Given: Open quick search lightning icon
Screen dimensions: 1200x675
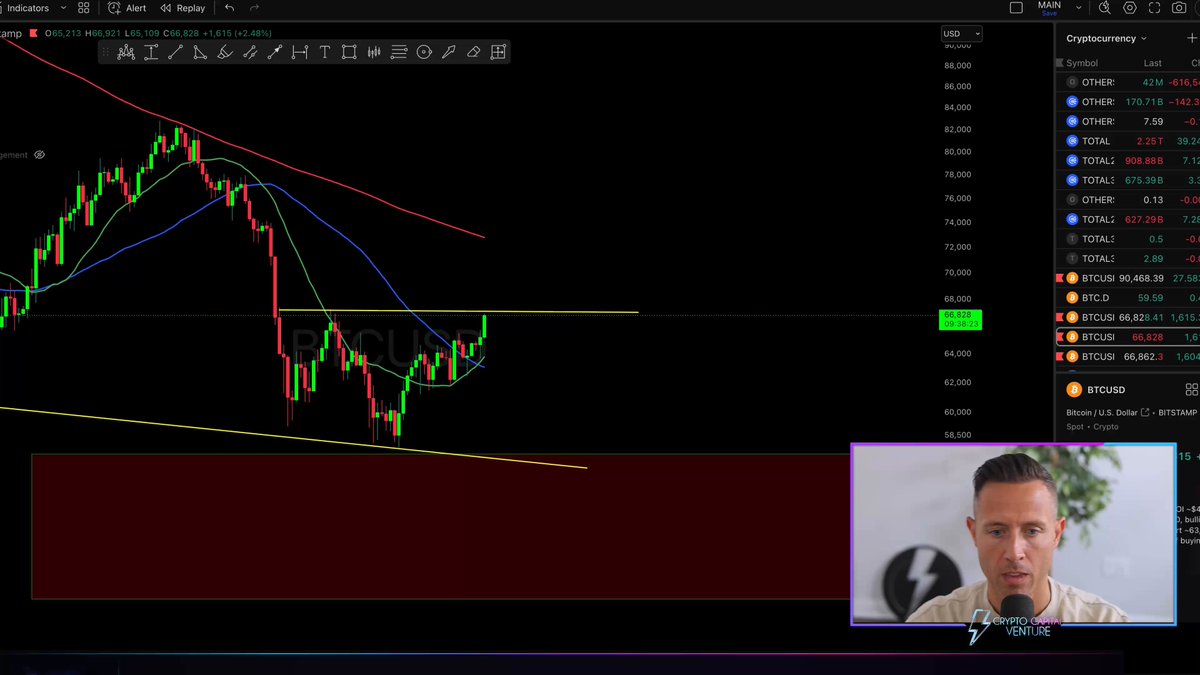Looking at the screenshot, I should point(1104,8).
